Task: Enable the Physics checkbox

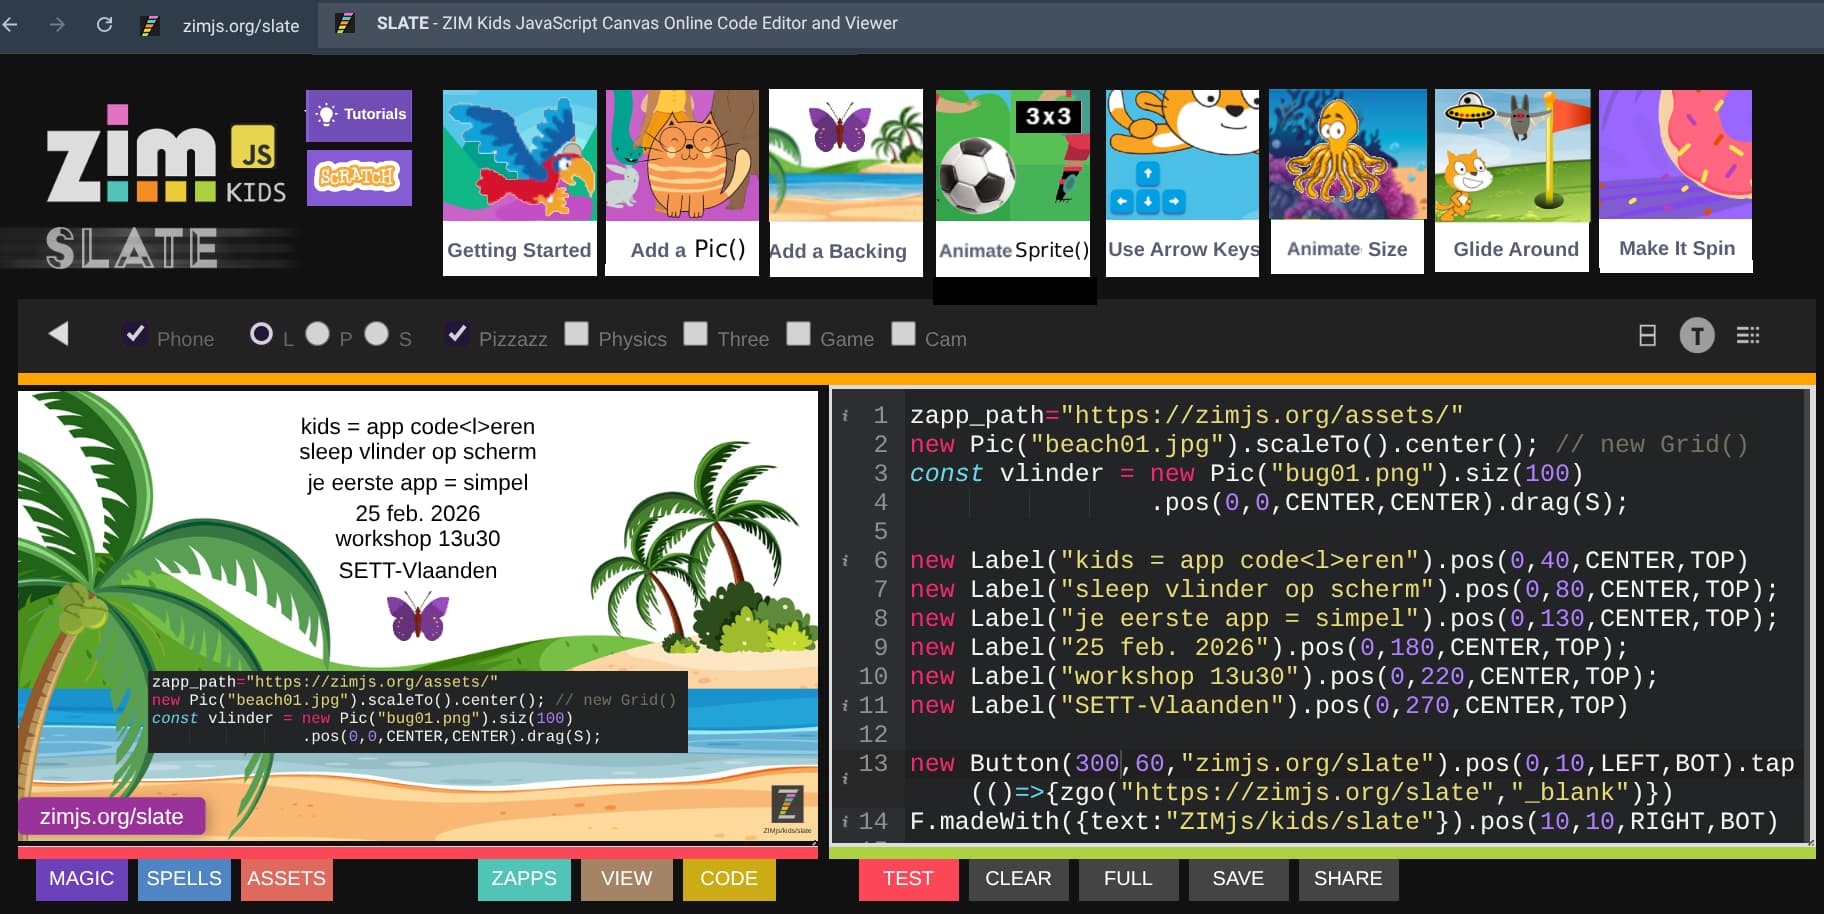Action: click(x=576, y=334)
